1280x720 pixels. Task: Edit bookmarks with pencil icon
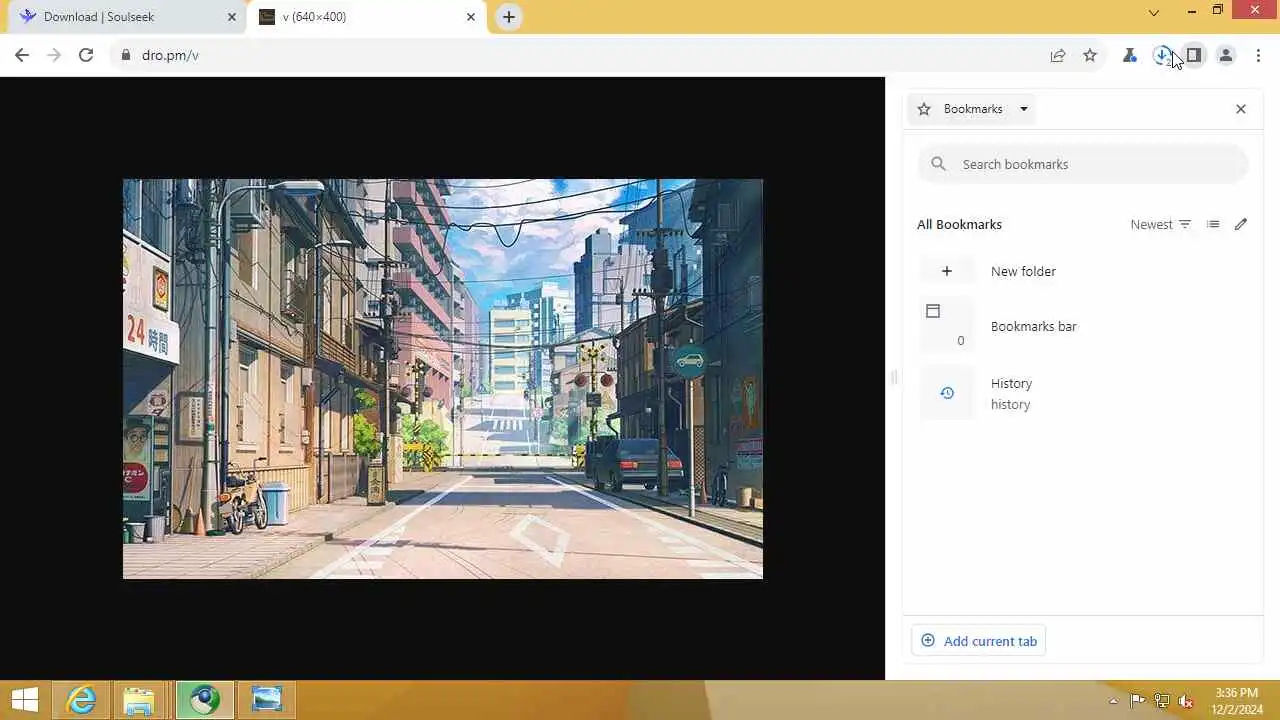point(1241,224)
